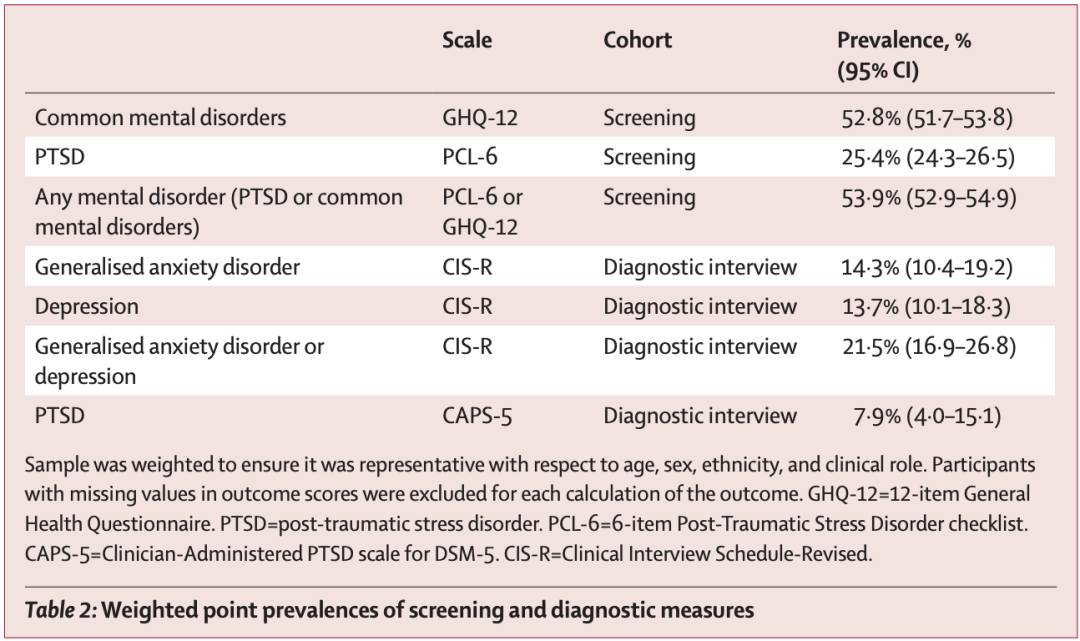Select the 13·7% (10·1–18·3) prevalence value
Screen dimensions: 1080x641
point(927,306)
